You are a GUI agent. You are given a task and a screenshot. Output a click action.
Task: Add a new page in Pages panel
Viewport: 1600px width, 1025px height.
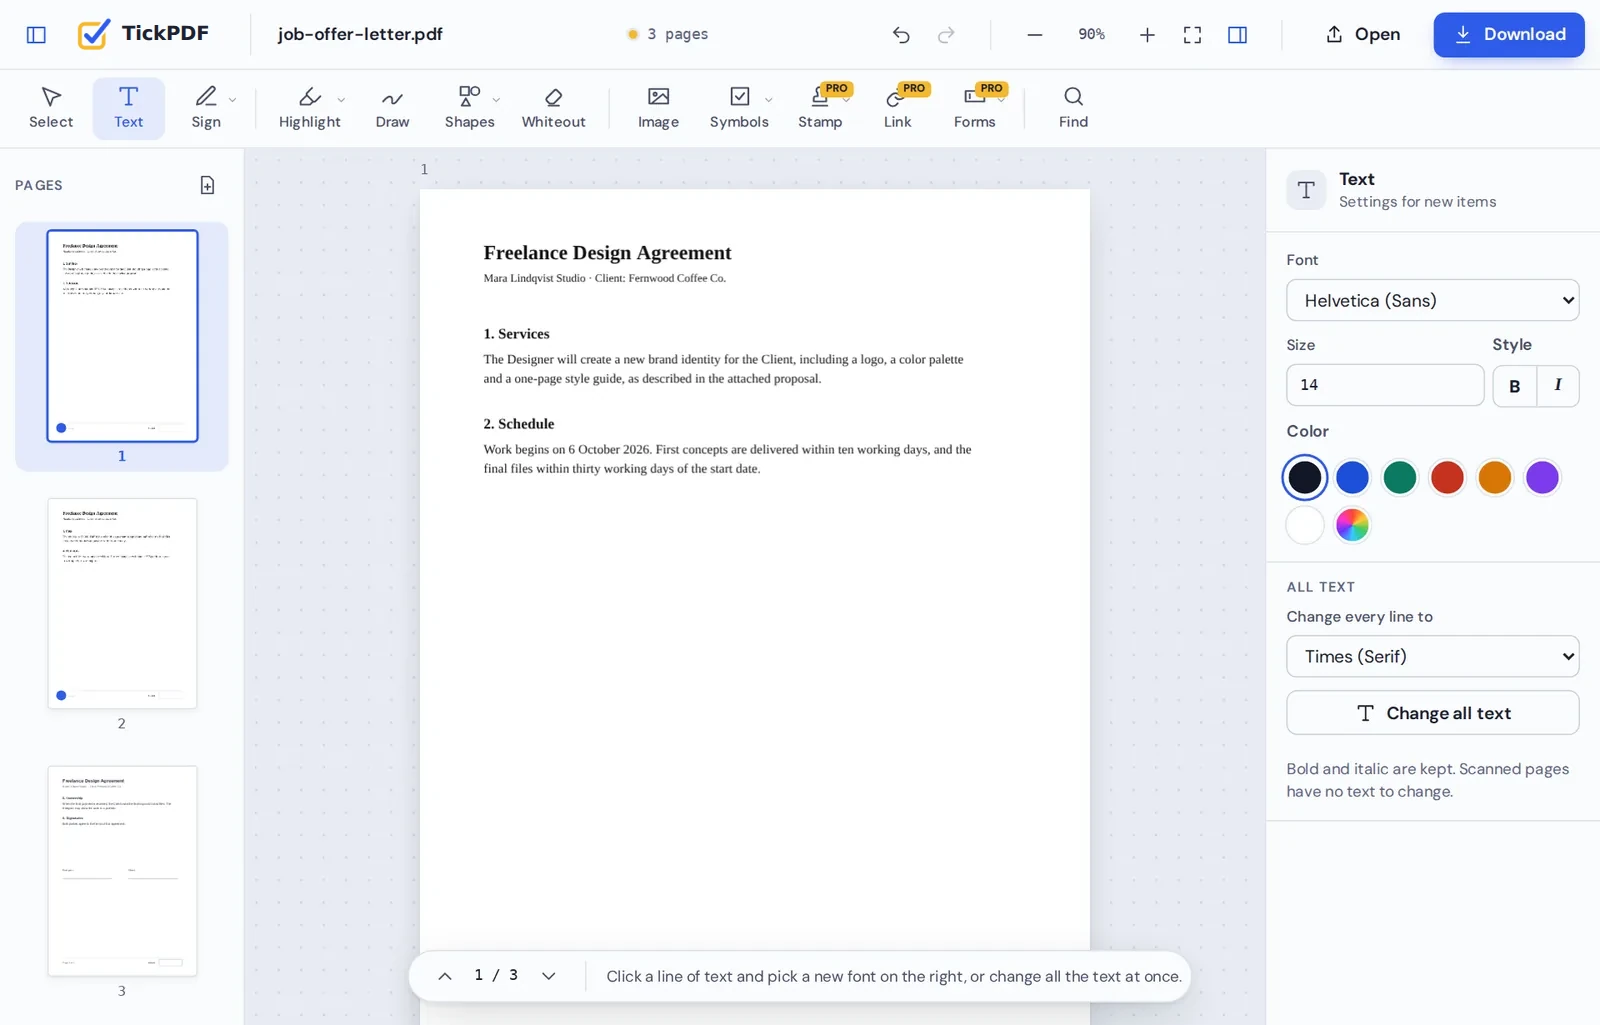coord(207,185)
